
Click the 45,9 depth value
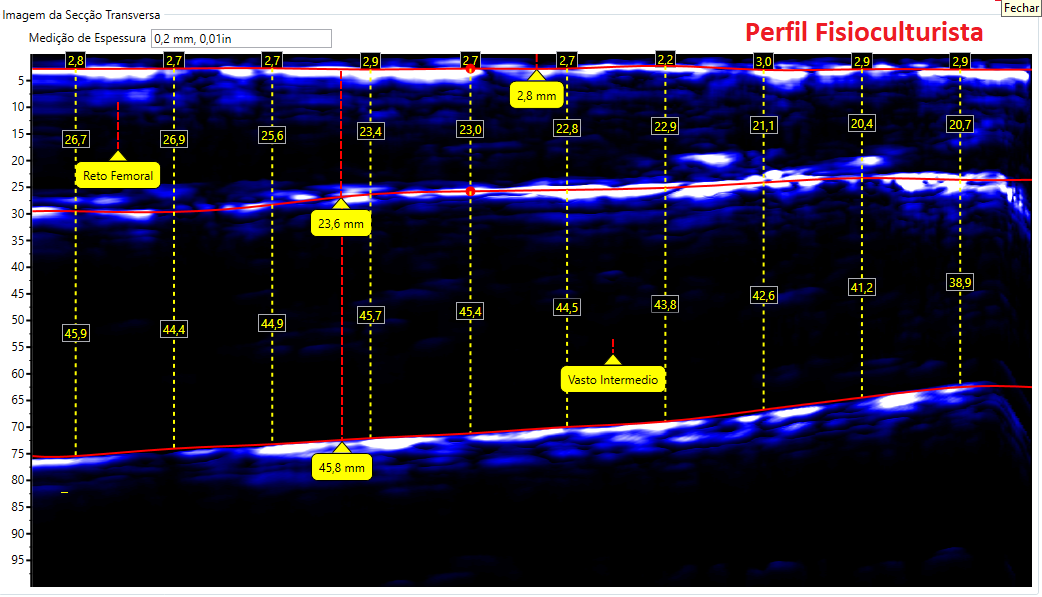(76, 334)
